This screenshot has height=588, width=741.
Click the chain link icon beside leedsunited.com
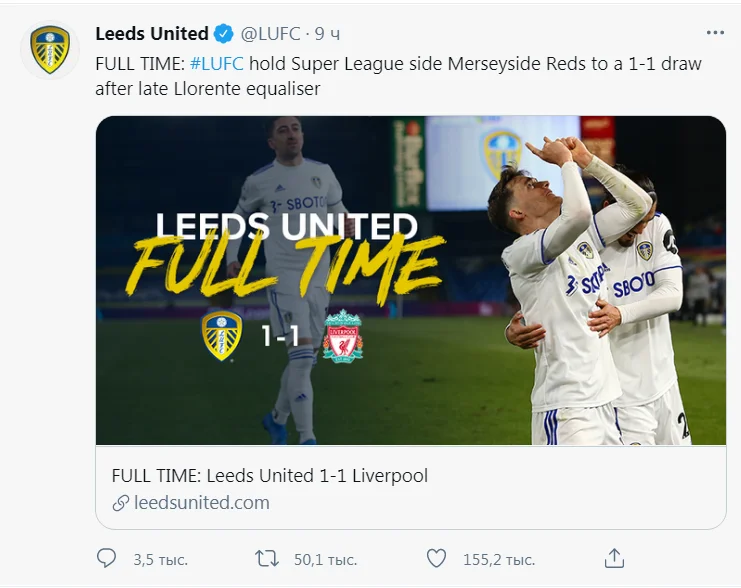(121, 503)
